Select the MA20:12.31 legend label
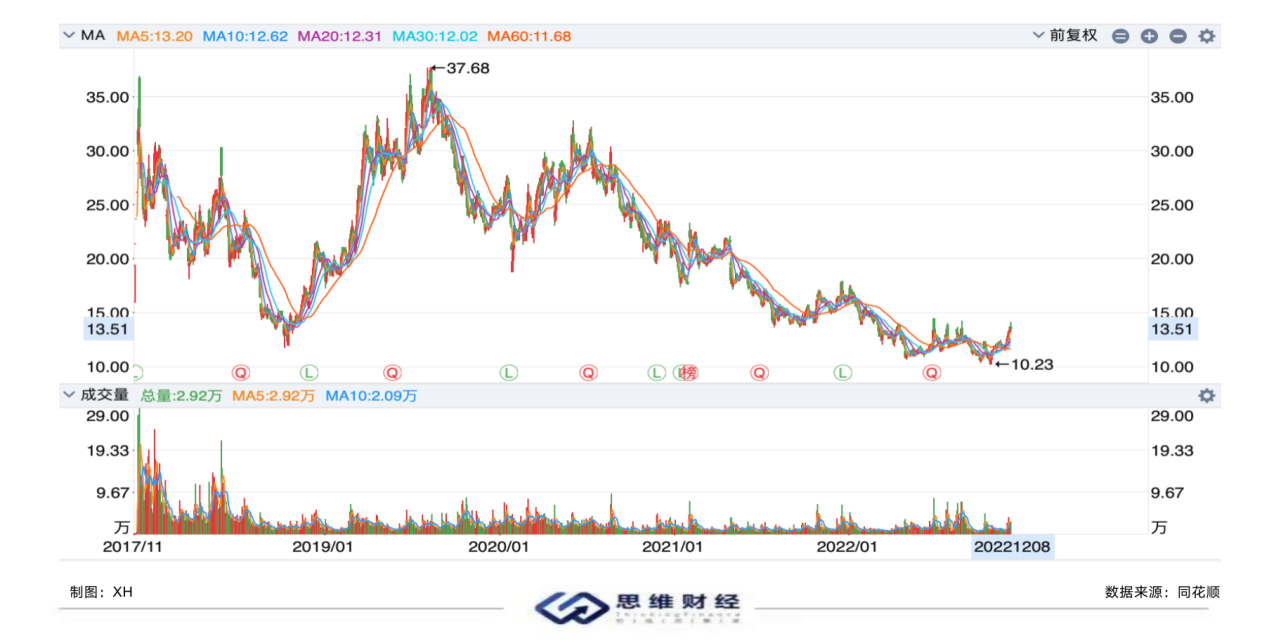 click(340, 36)
